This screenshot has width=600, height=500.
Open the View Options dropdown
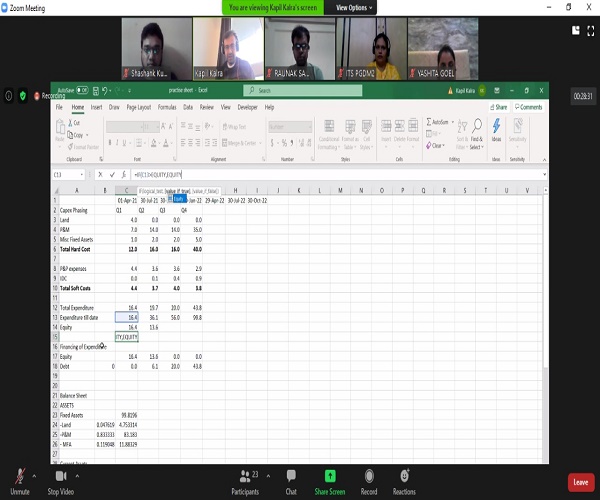pyautogui.click(x=354, y=8)
